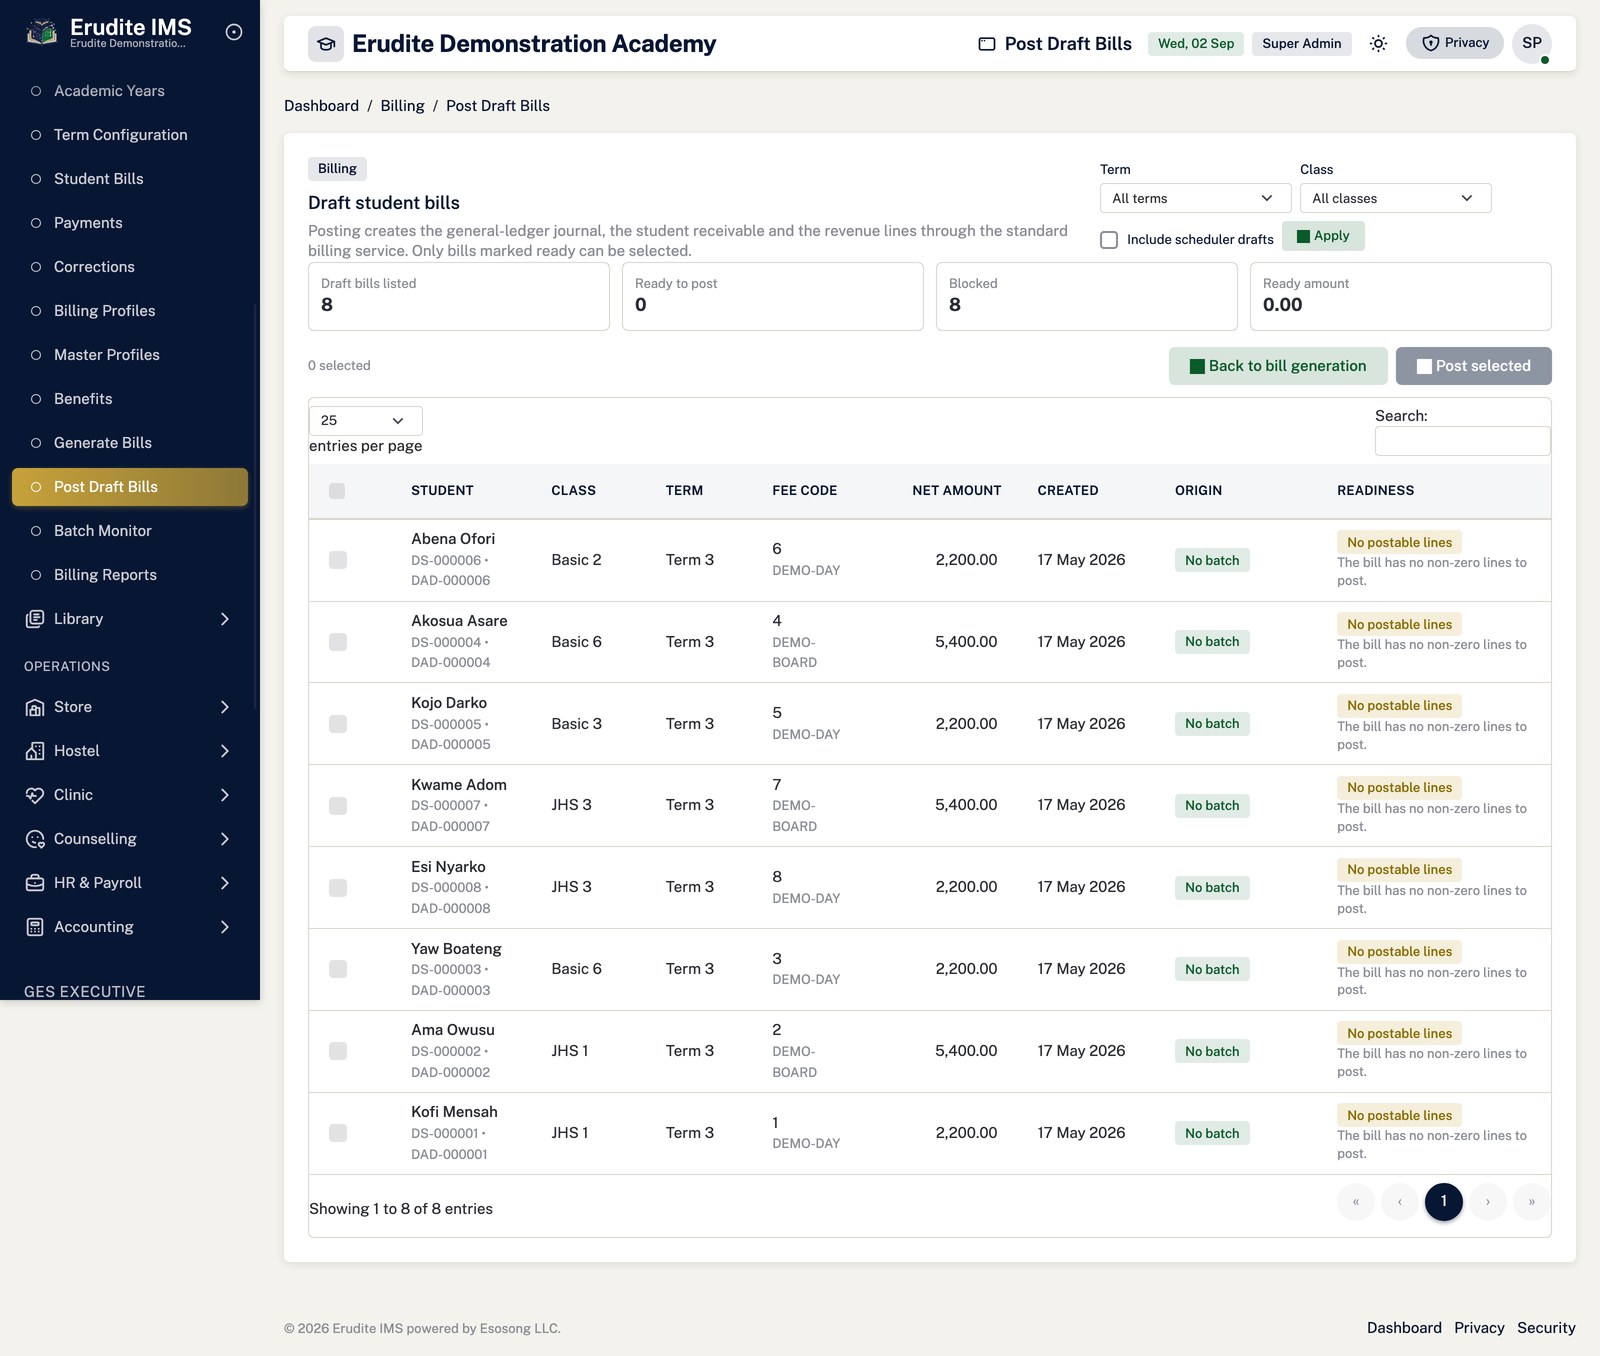This screenshot has height=1356, width=1600.
Task: Click Back to bill generation button
Action: tap(1278, 366)
